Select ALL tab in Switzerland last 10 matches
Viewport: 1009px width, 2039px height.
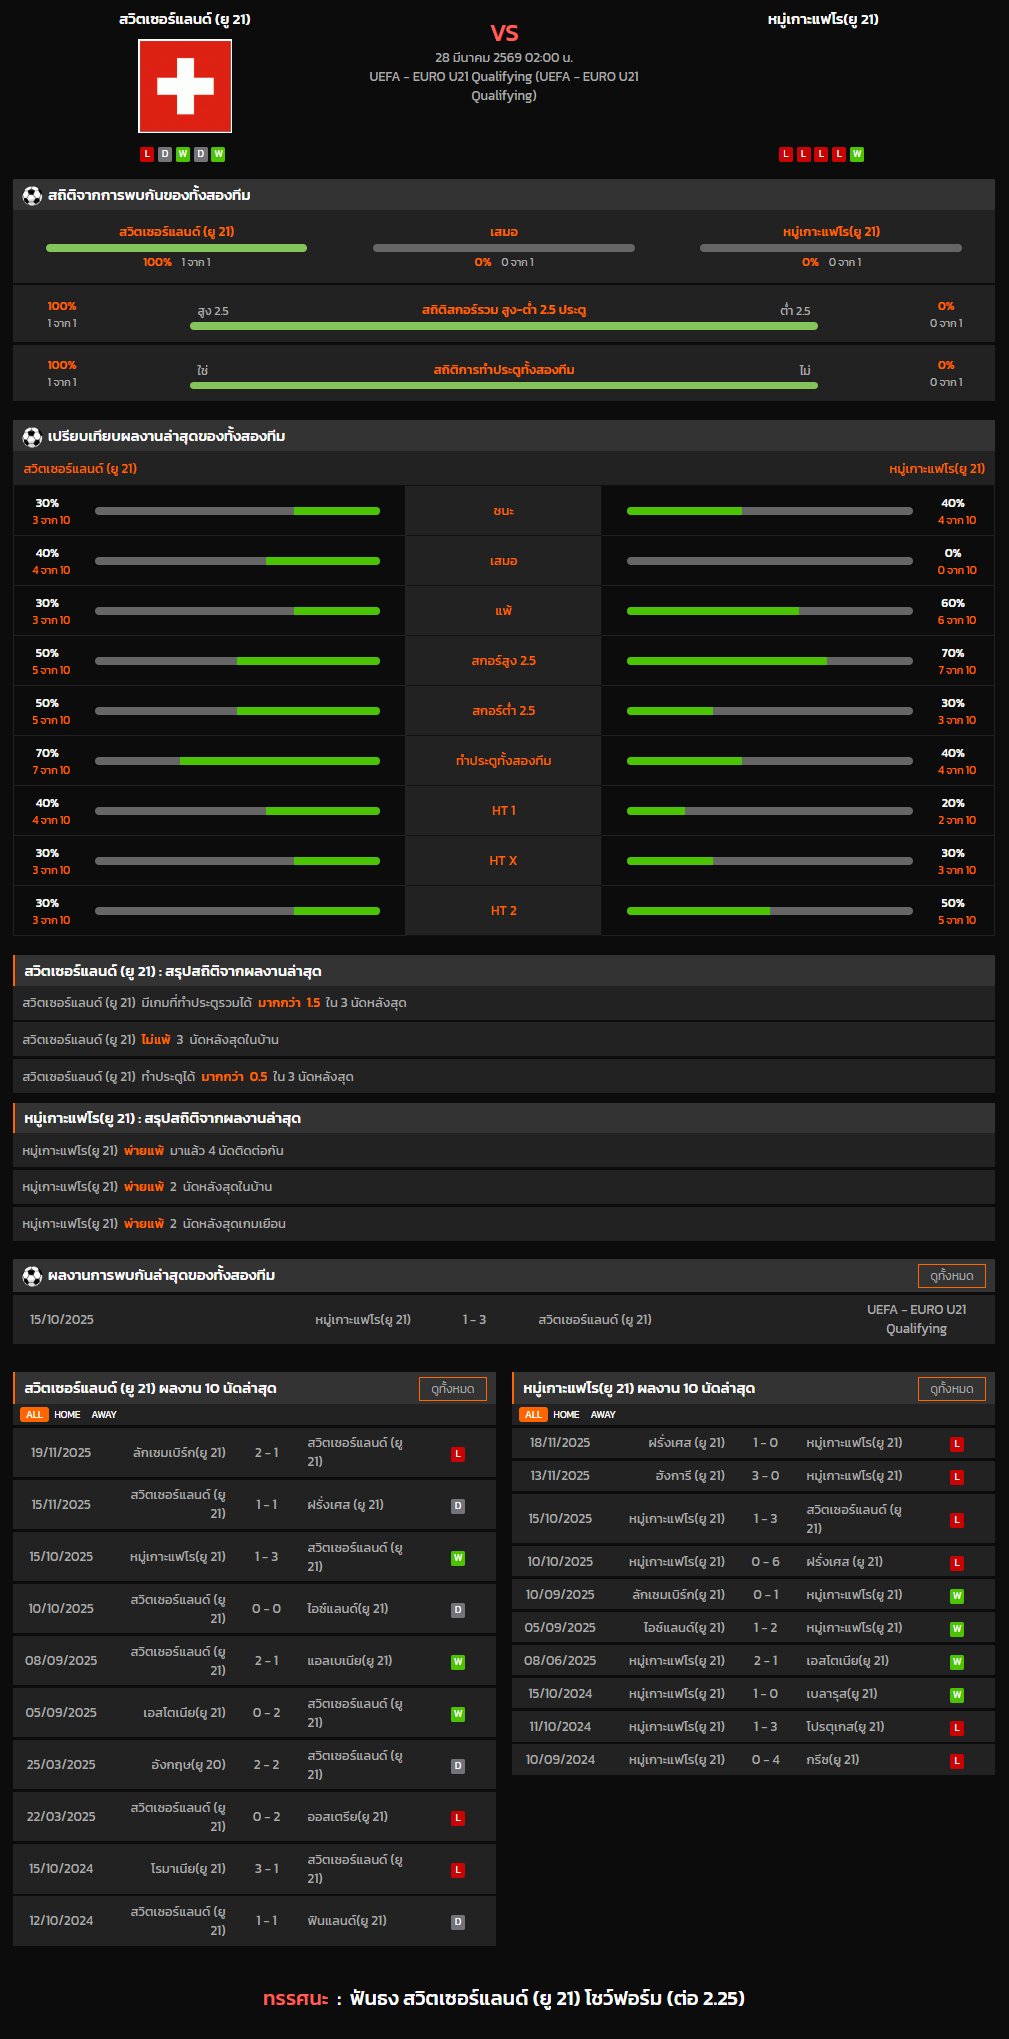point(34,1415)
